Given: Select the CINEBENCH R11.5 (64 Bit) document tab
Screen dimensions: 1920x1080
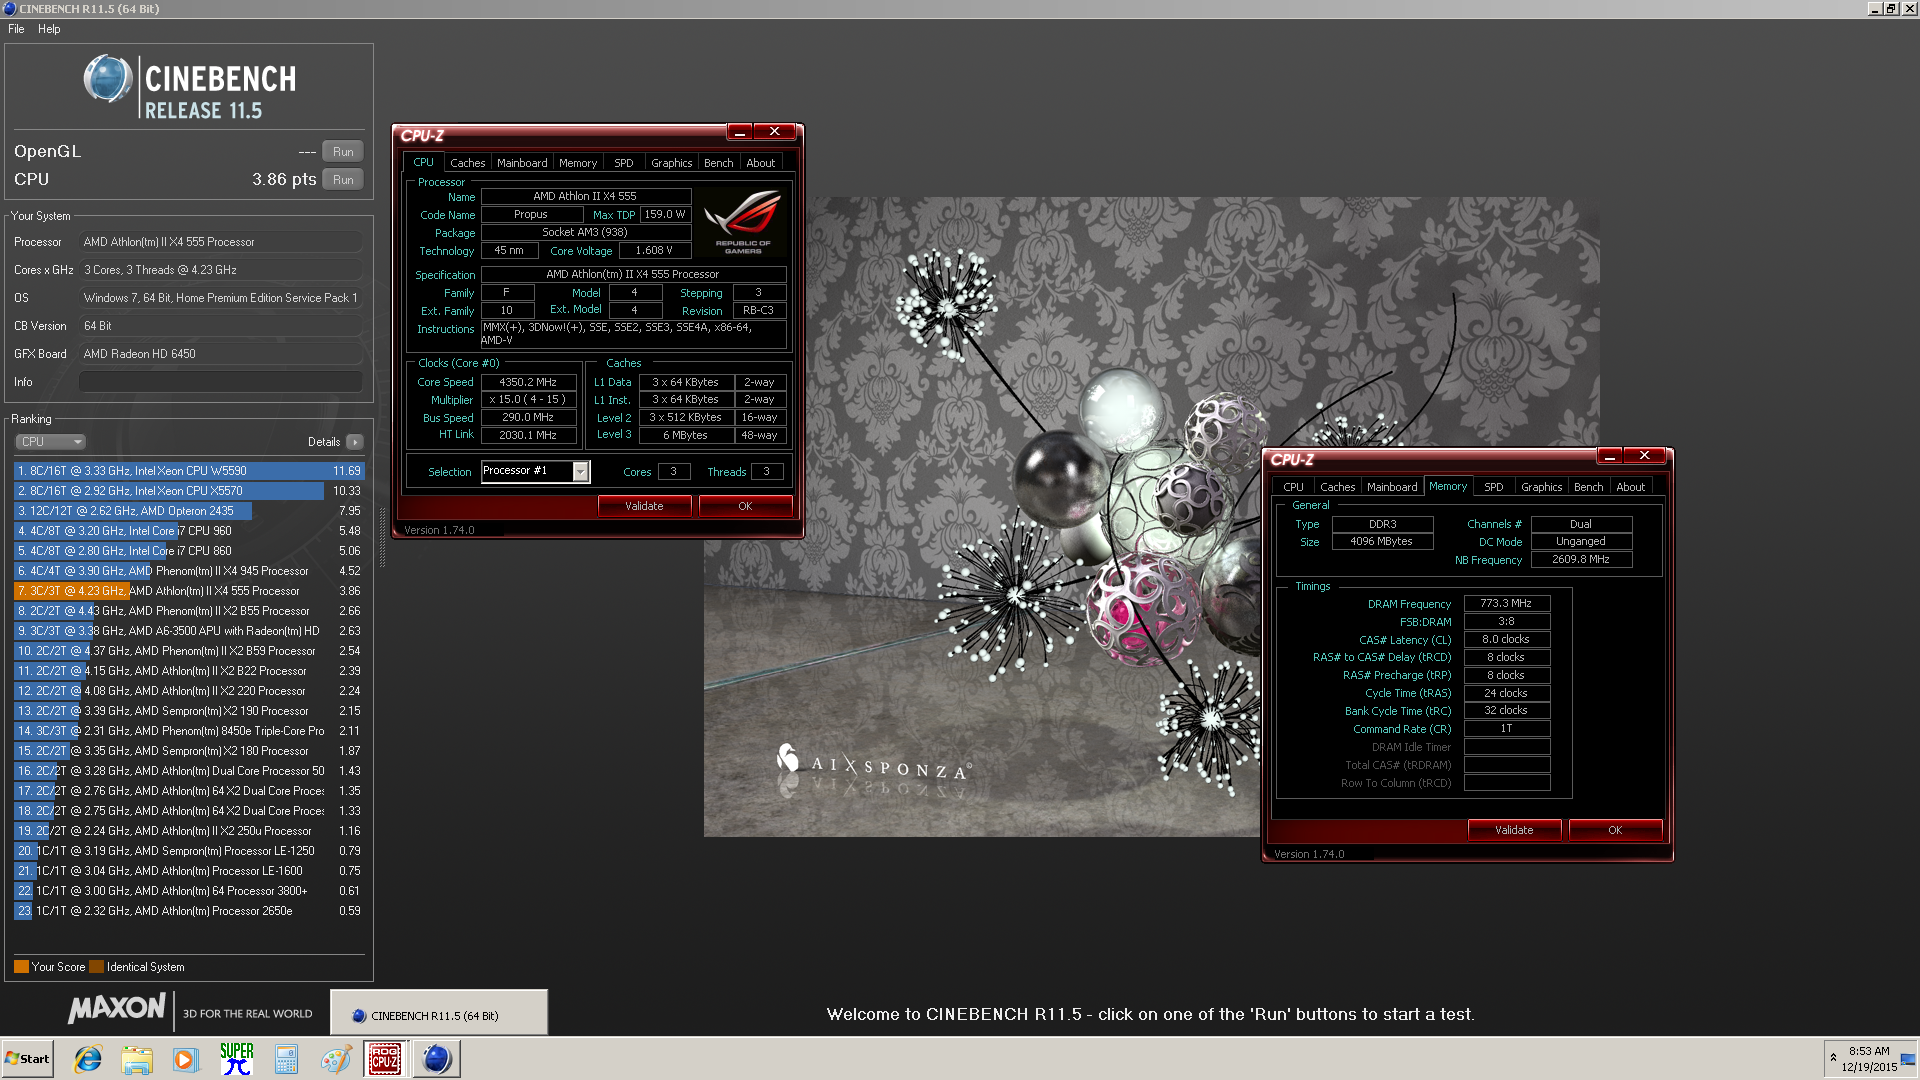Looking at the screenshot, I should (438, 1014).
